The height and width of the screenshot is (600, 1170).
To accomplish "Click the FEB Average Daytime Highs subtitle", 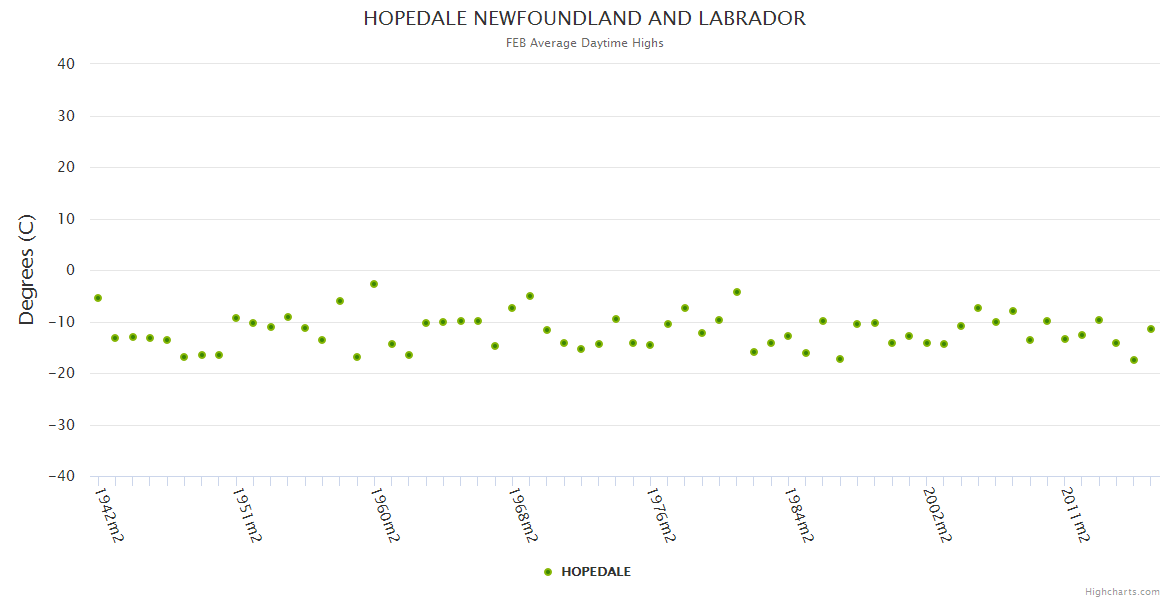I will tap(584, 43).
